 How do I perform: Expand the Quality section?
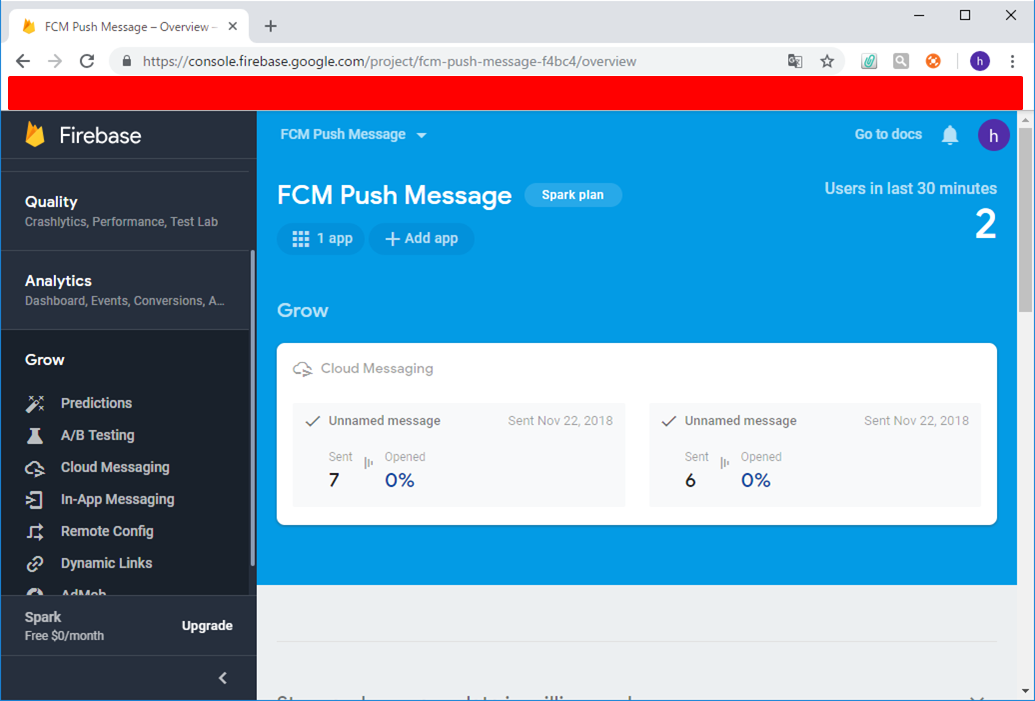click(125, 211)
